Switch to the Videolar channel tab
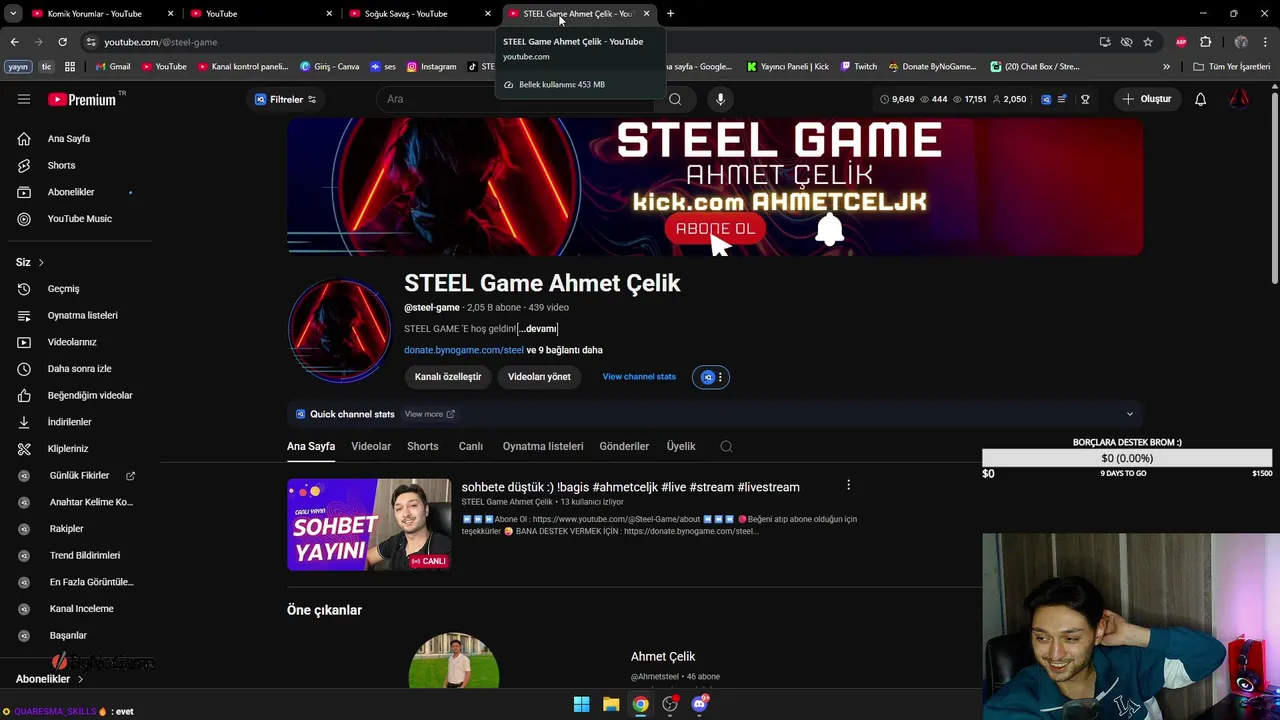Viewport: 1280px width, 720px height. tap(371, 446)
